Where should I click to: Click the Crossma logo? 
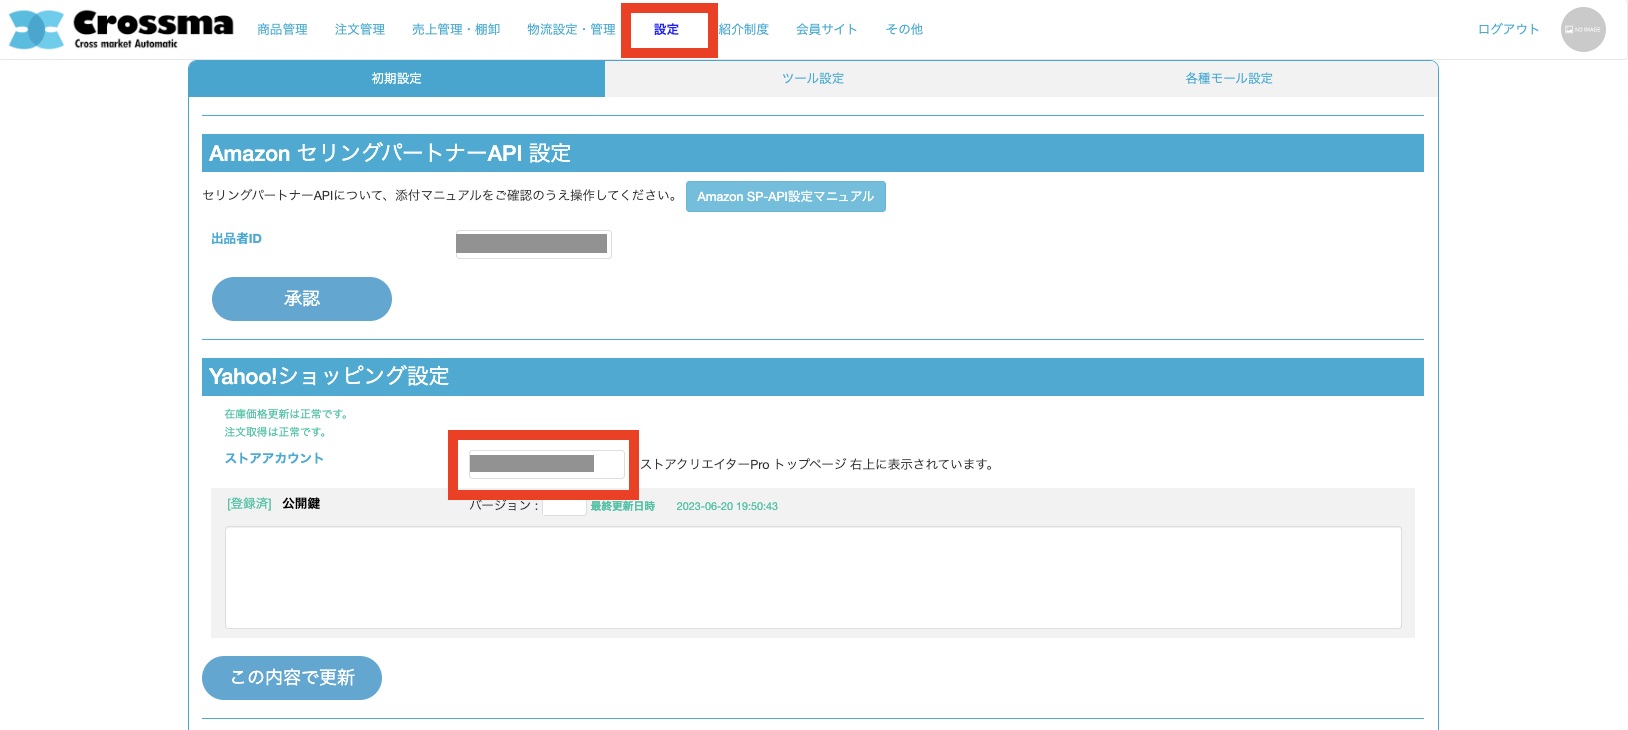[121, 29]
